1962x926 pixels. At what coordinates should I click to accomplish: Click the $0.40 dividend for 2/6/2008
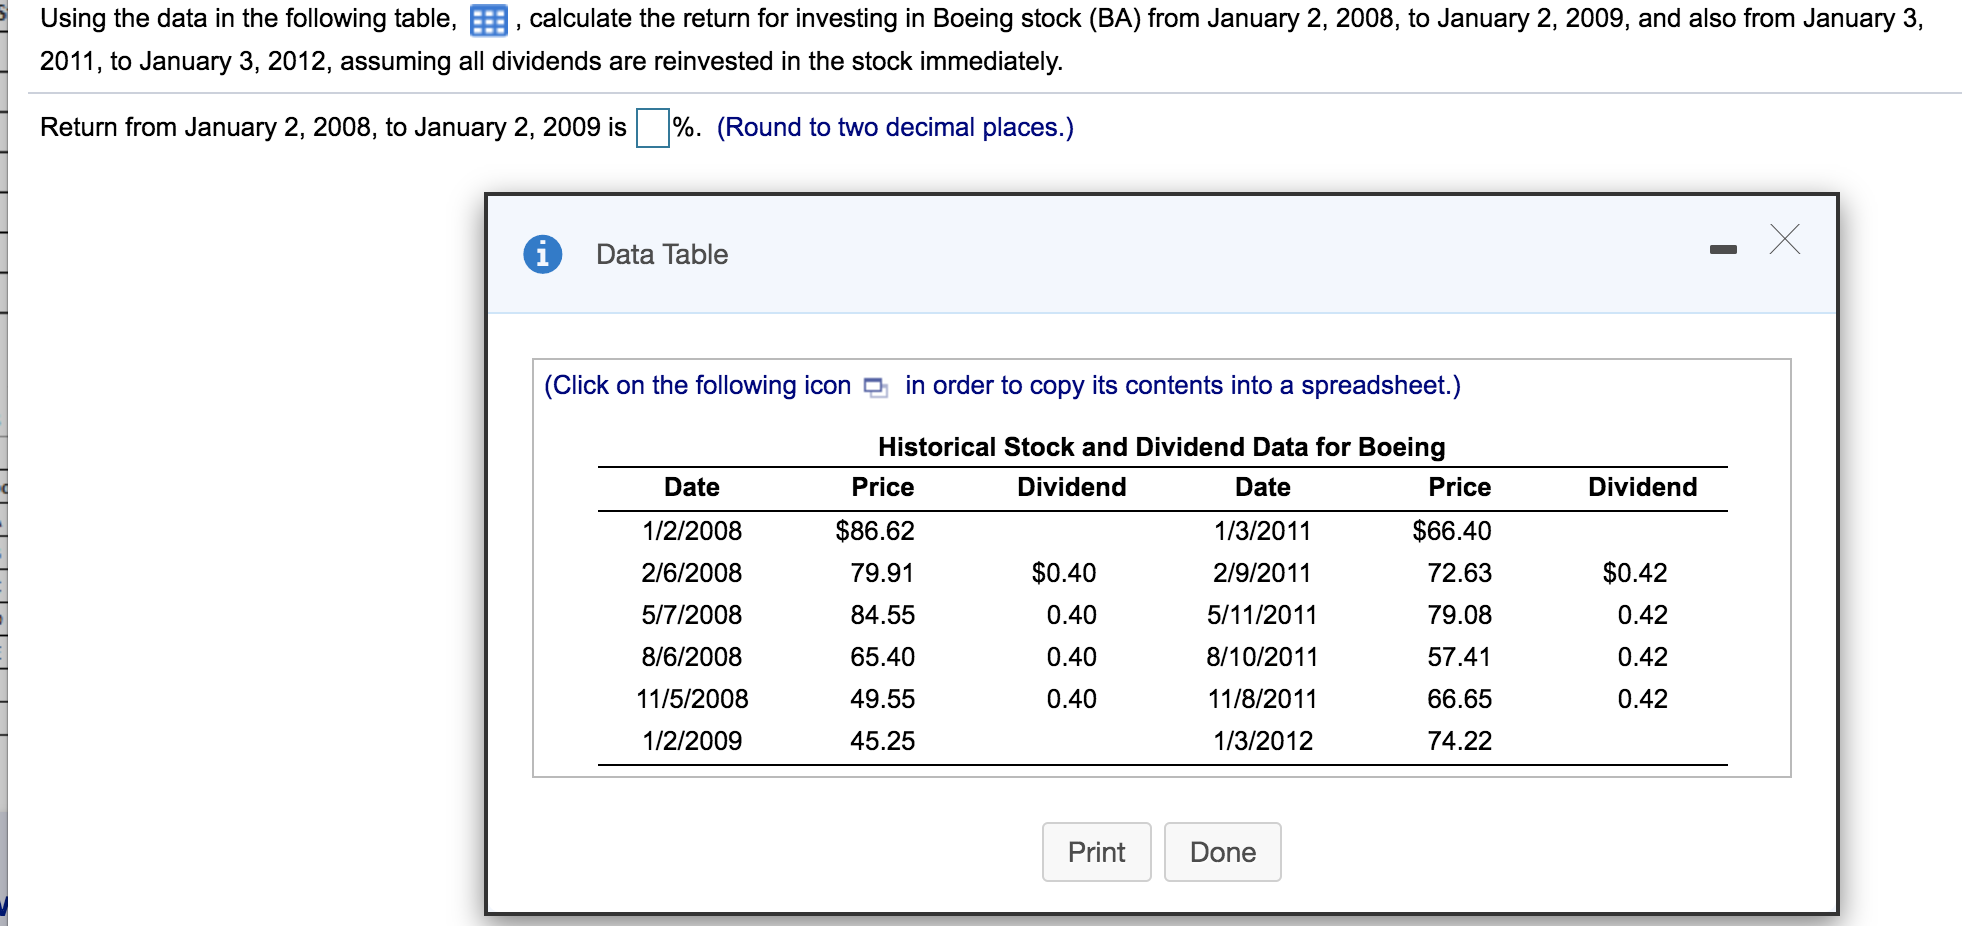1063,572
